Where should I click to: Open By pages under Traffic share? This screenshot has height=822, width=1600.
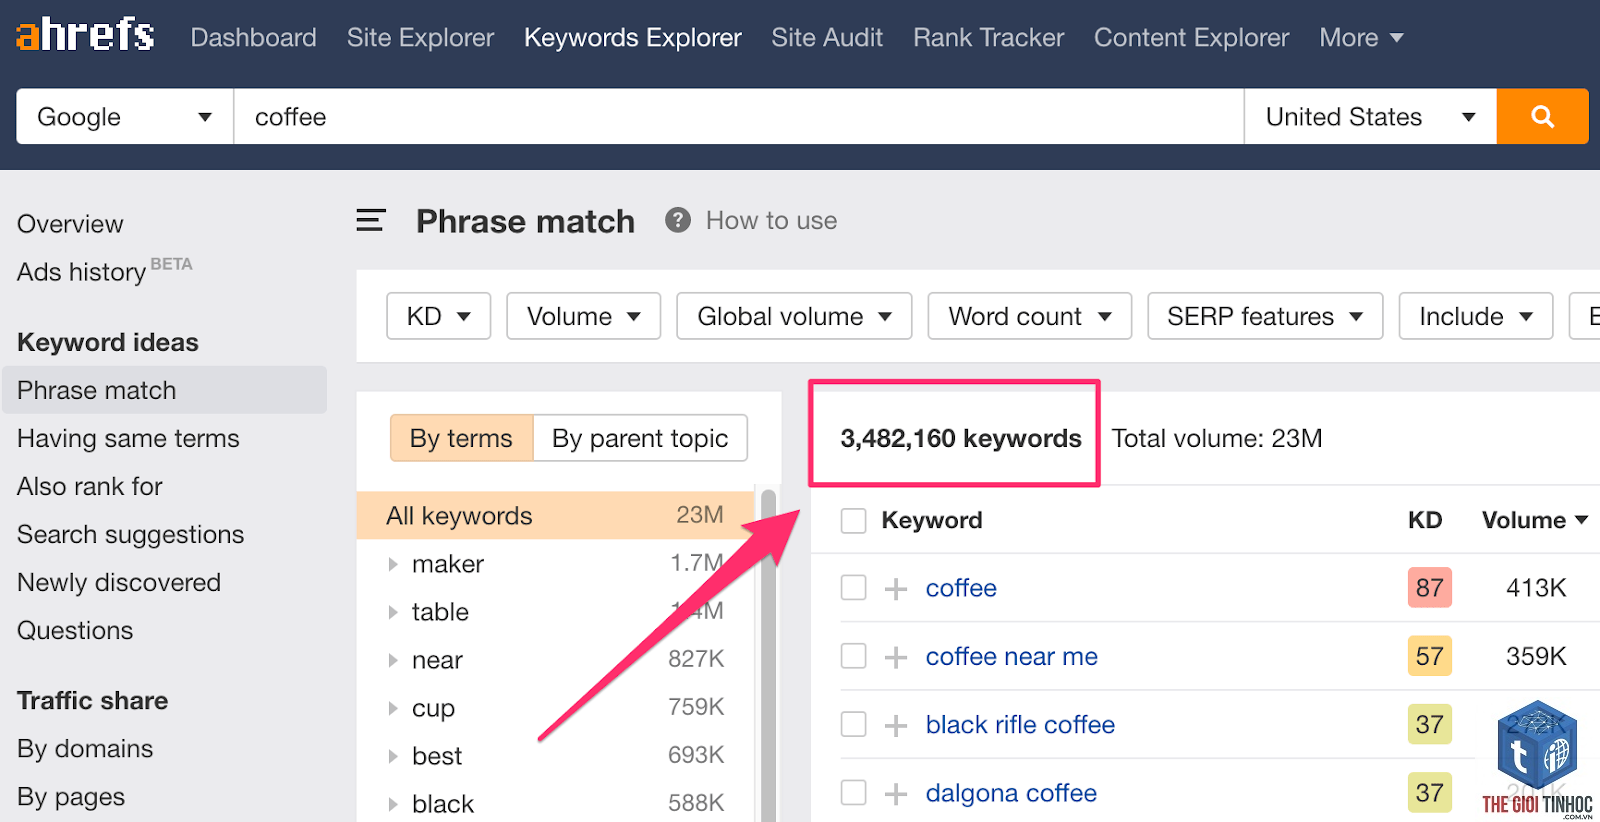(x=71, y=797)
